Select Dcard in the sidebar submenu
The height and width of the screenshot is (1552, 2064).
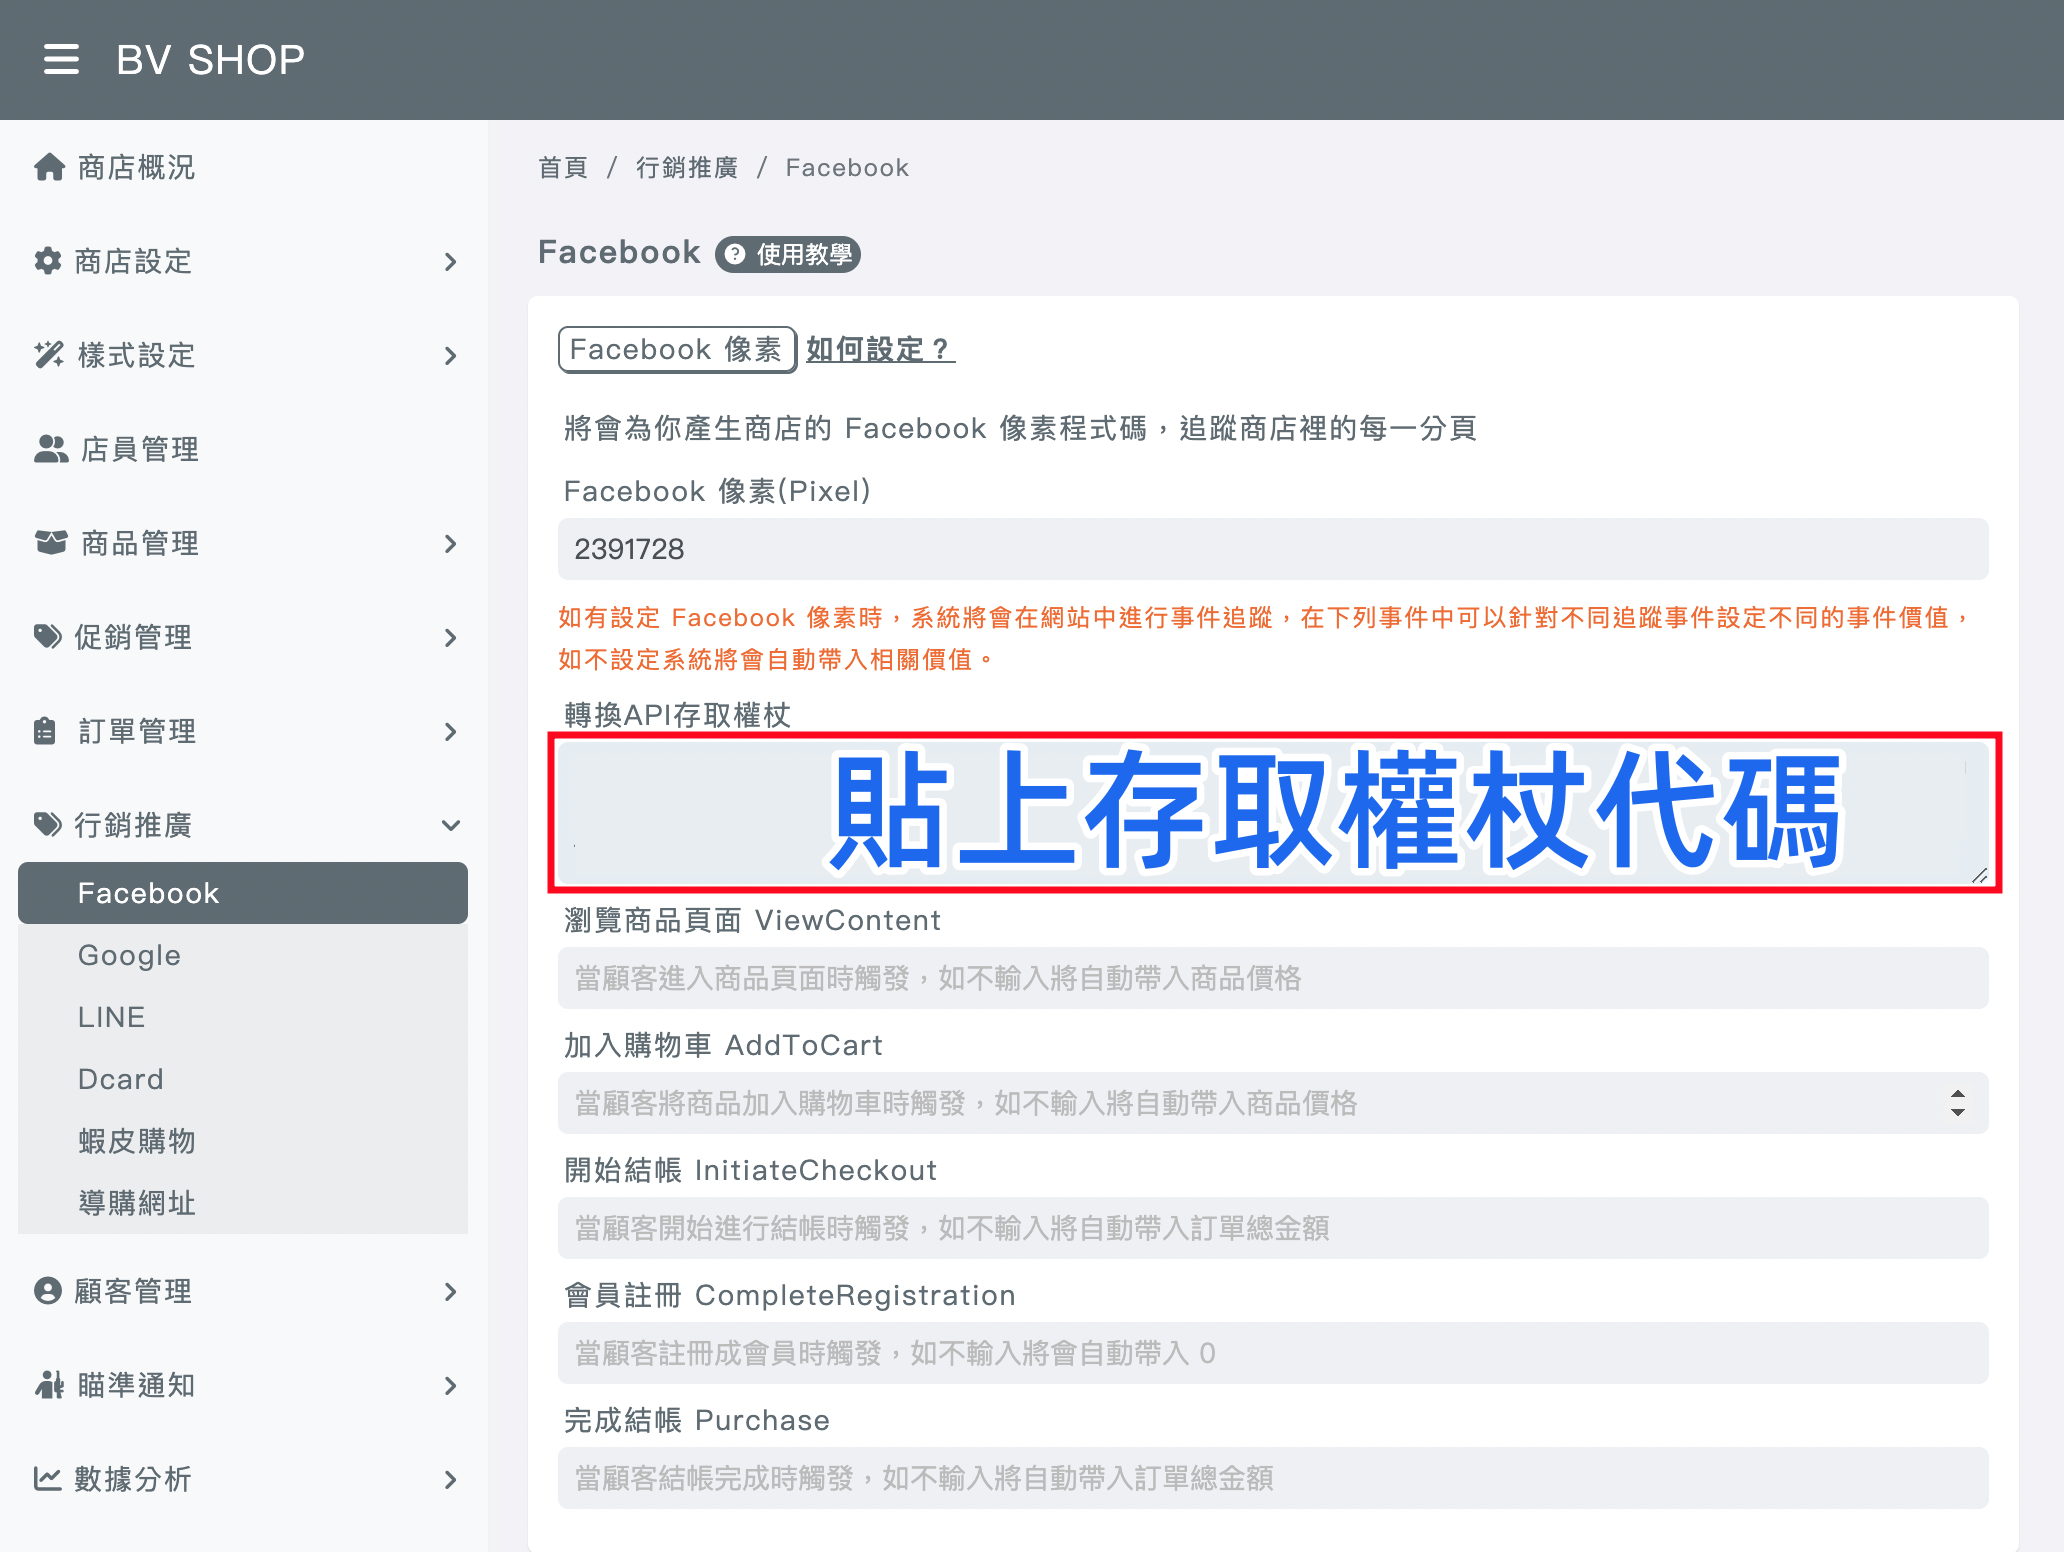point(243,1079)
